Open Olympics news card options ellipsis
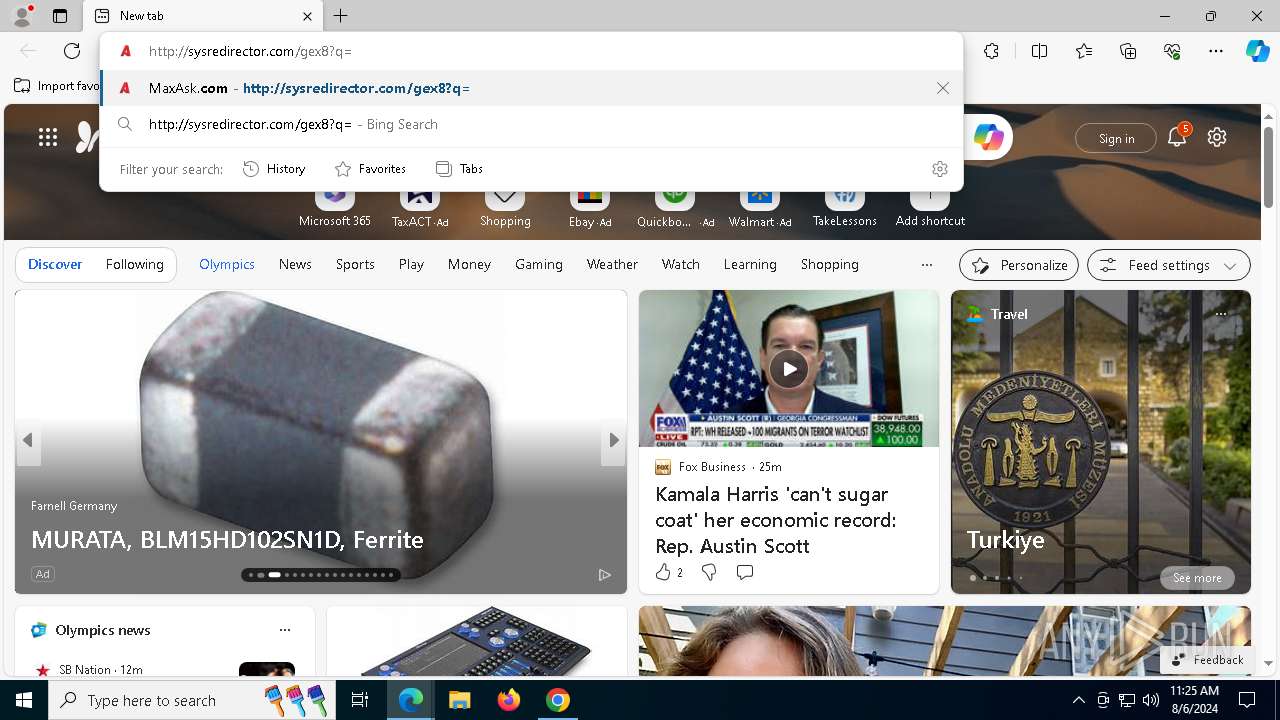 tap(285, 630)
